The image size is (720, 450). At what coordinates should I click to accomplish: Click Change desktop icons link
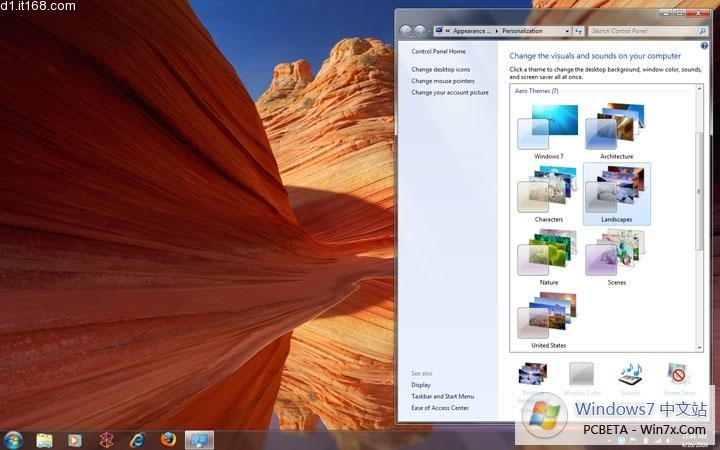[x=440, y=69]
